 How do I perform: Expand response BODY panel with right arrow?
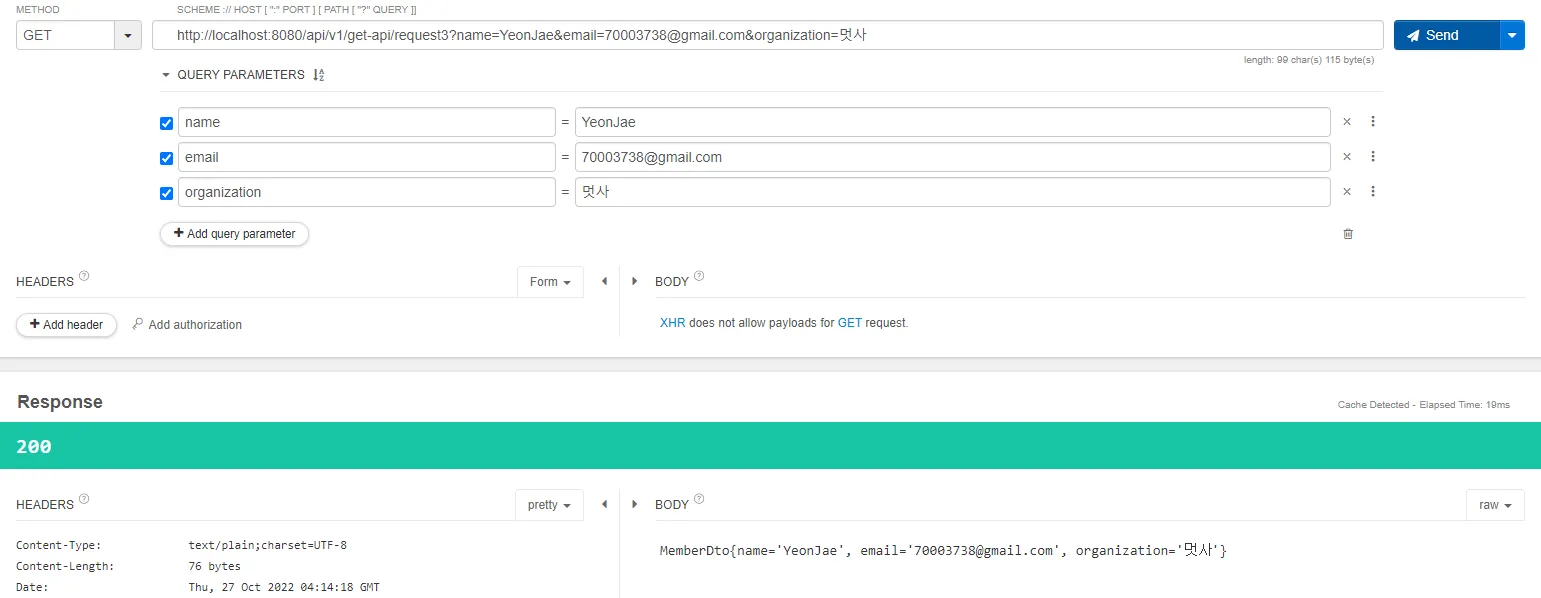point(634,505)
